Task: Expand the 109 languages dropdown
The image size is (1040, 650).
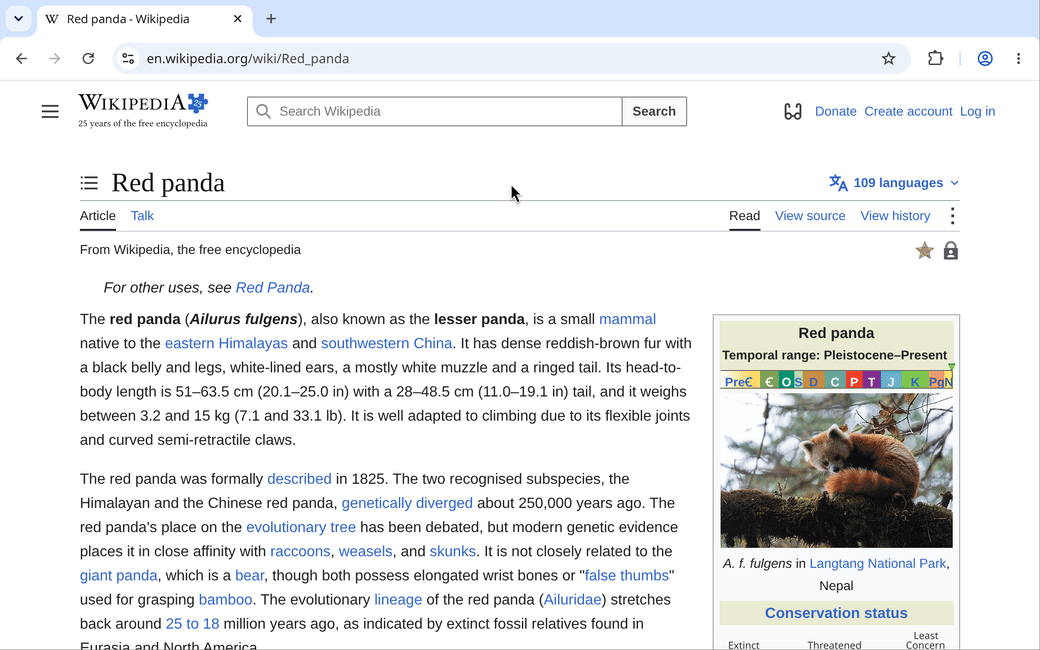Action: pos(893,182)
